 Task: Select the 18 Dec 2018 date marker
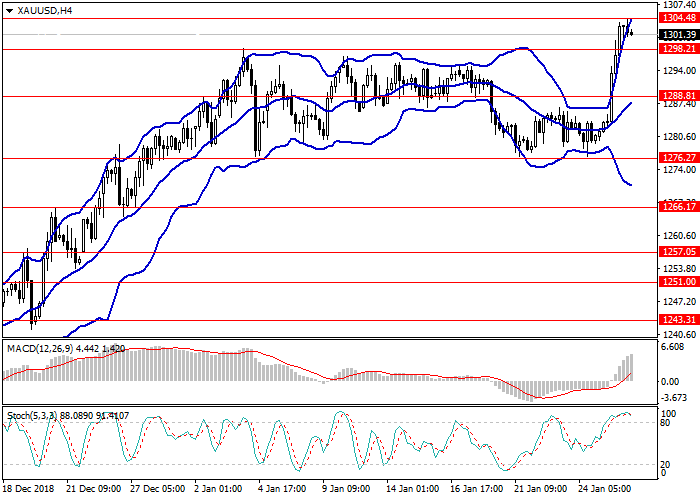[30, 490]
